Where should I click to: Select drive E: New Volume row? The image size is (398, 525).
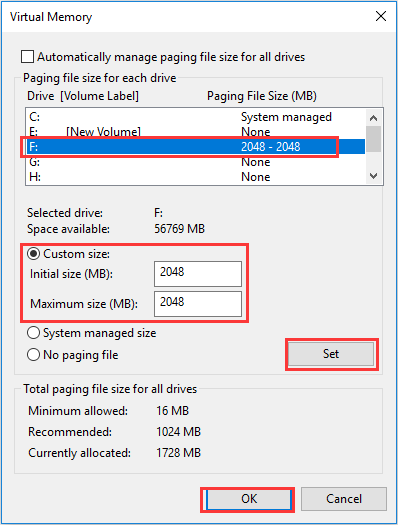[195, 132]
